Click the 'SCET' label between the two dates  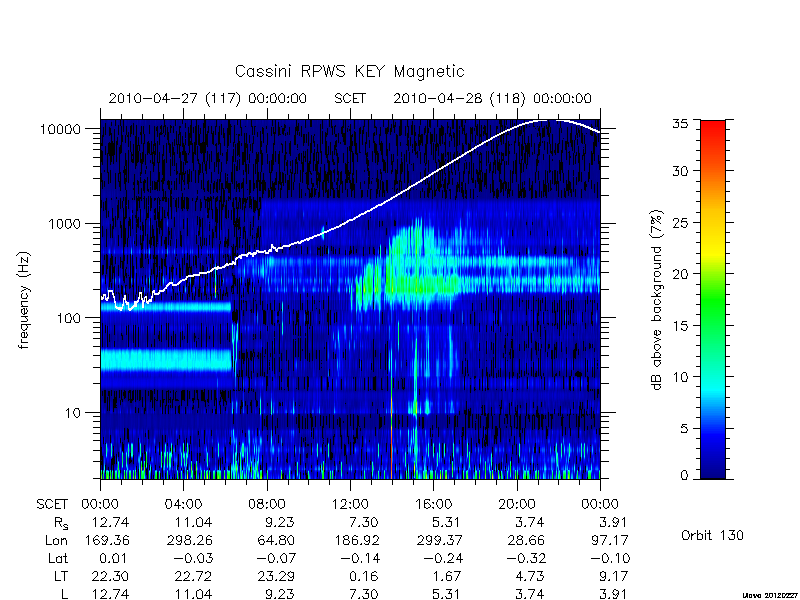click(x=350, y=98)
